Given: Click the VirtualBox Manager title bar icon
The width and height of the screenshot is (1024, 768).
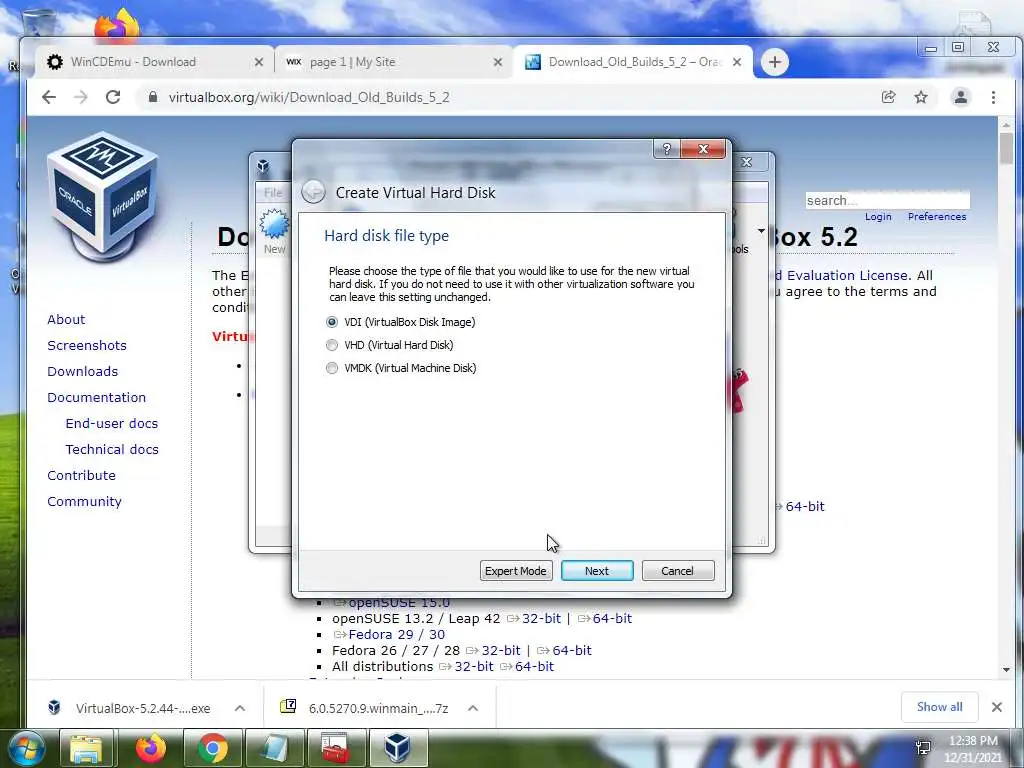Looking at the screenshot, I should pyautogui.click(x=263, y=165).
